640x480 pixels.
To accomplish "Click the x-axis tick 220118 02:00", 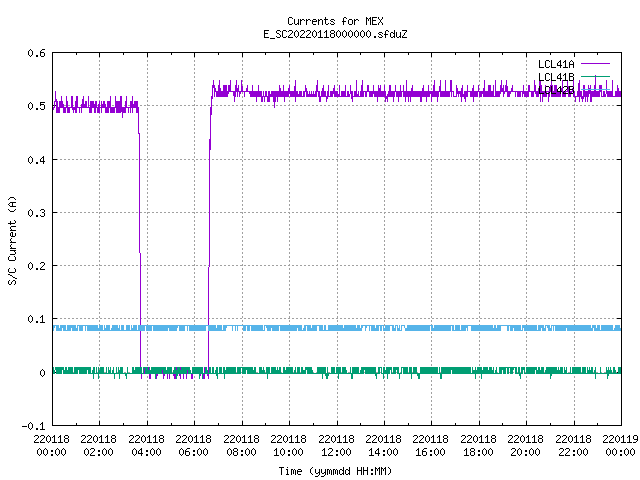I will coord(98,446).
